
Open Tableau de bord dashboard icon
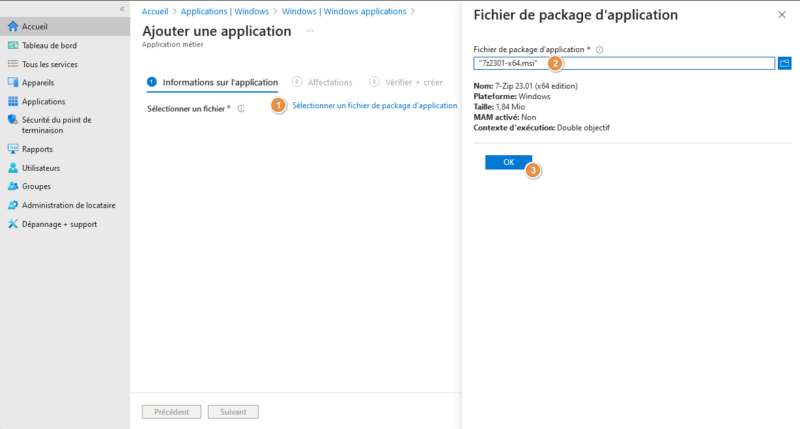(13, 45)
